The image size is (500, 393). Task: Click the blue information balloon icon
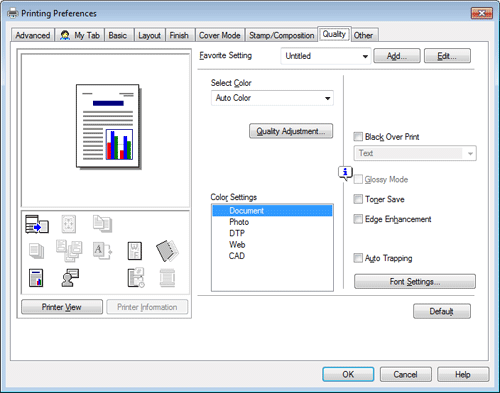tap(345, 173)
